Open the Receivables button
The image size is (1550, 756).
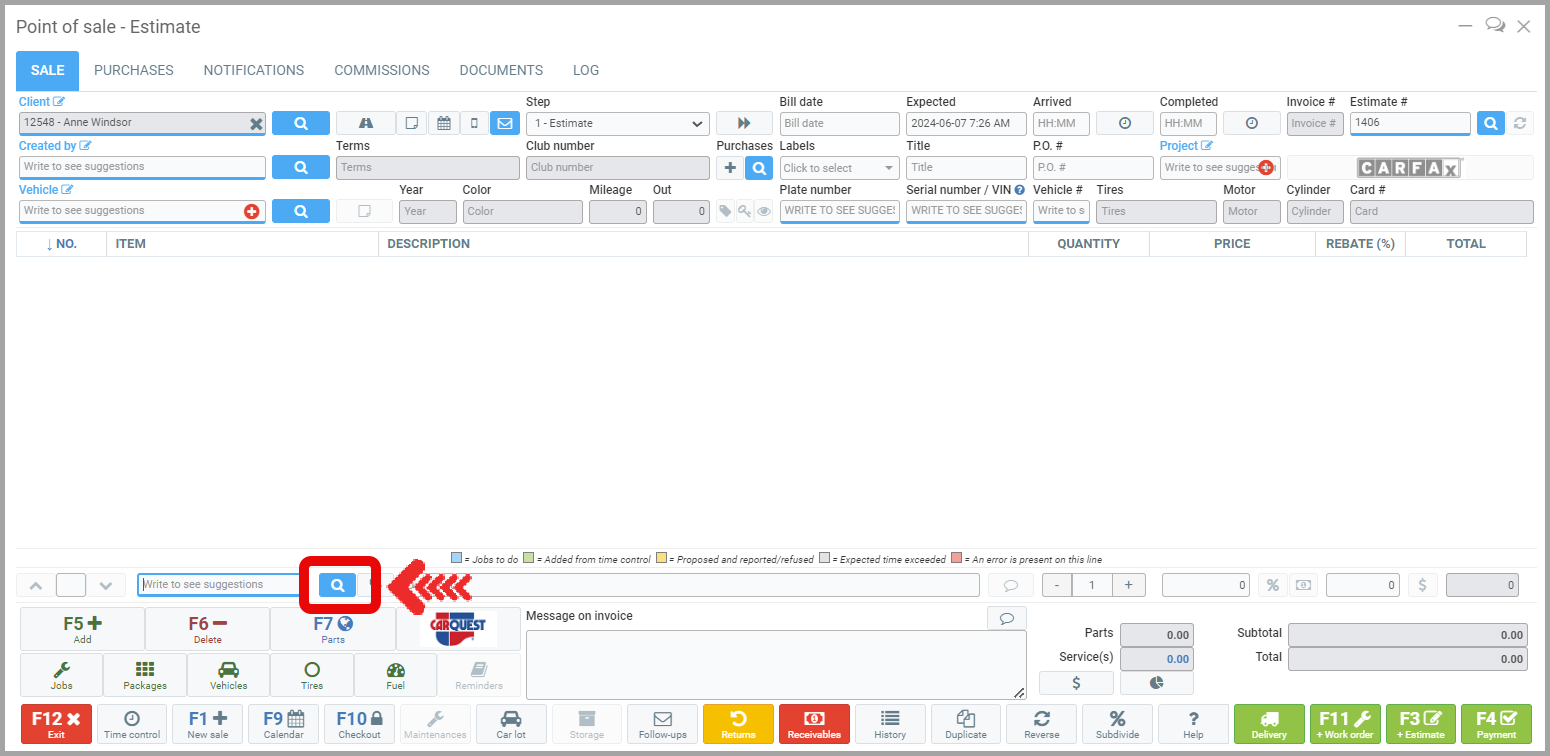814,724
